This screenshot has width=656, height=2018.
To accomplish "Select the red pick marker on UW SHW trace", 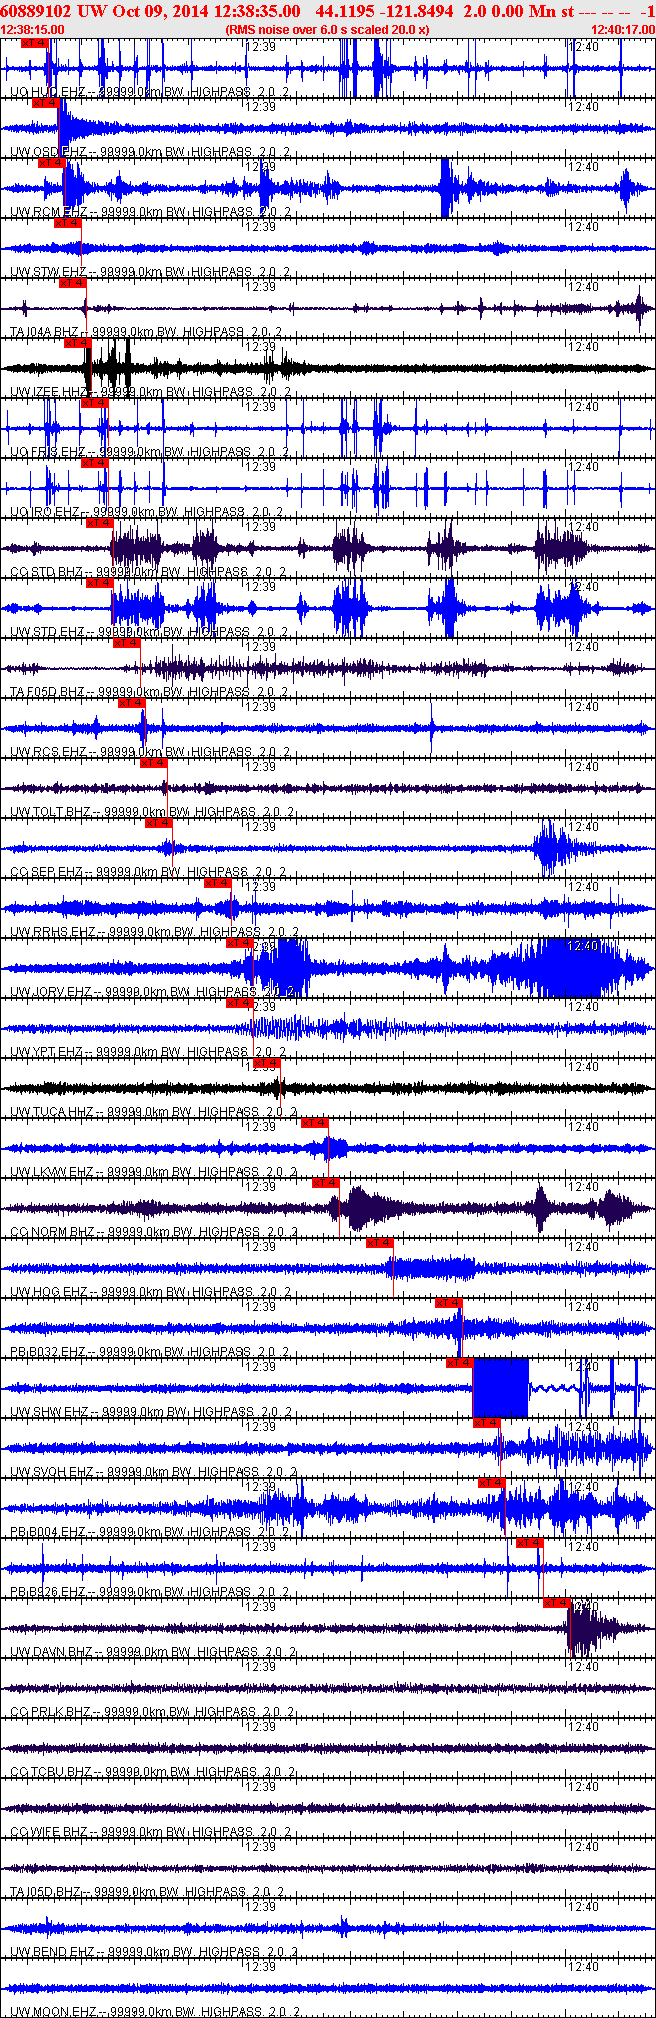I will click(459, 1363).
